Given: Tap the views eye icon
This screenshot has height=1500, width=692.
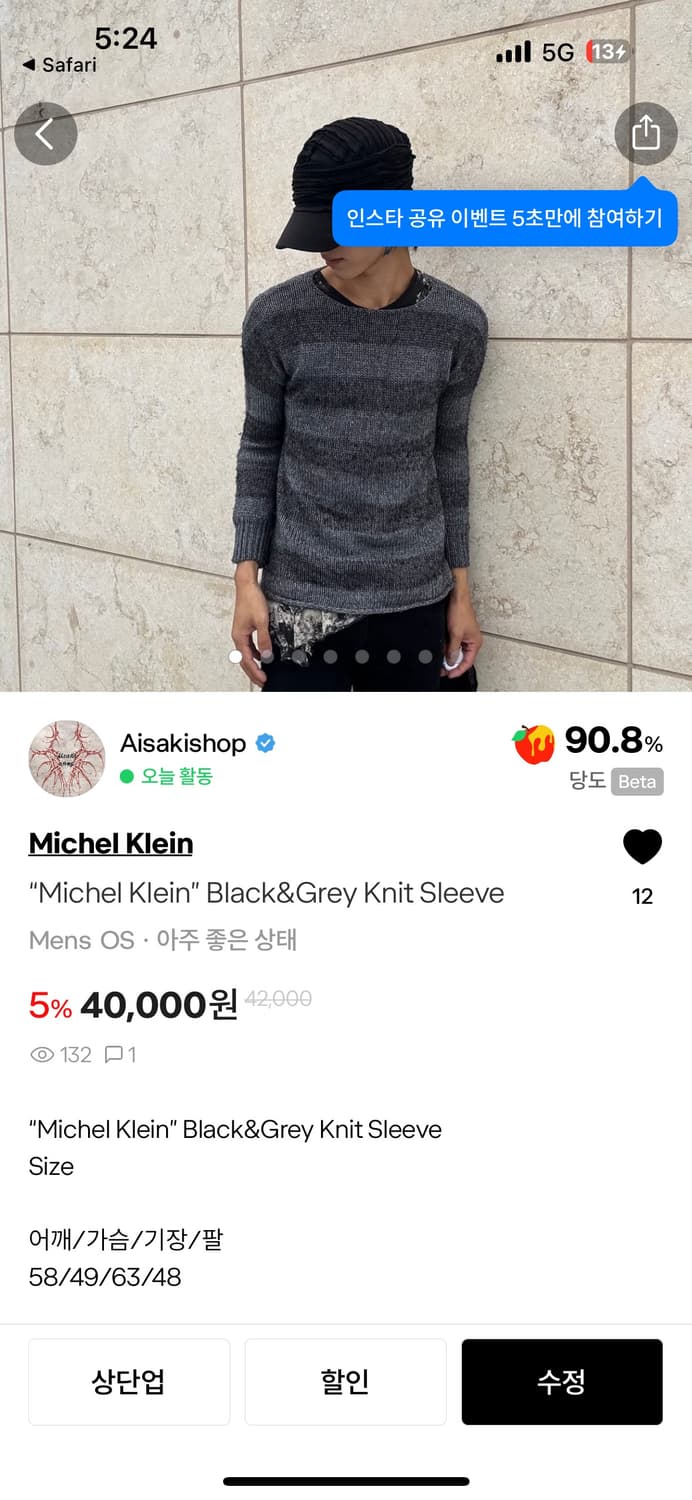Looking at the screenshot, I should 42,1054.
